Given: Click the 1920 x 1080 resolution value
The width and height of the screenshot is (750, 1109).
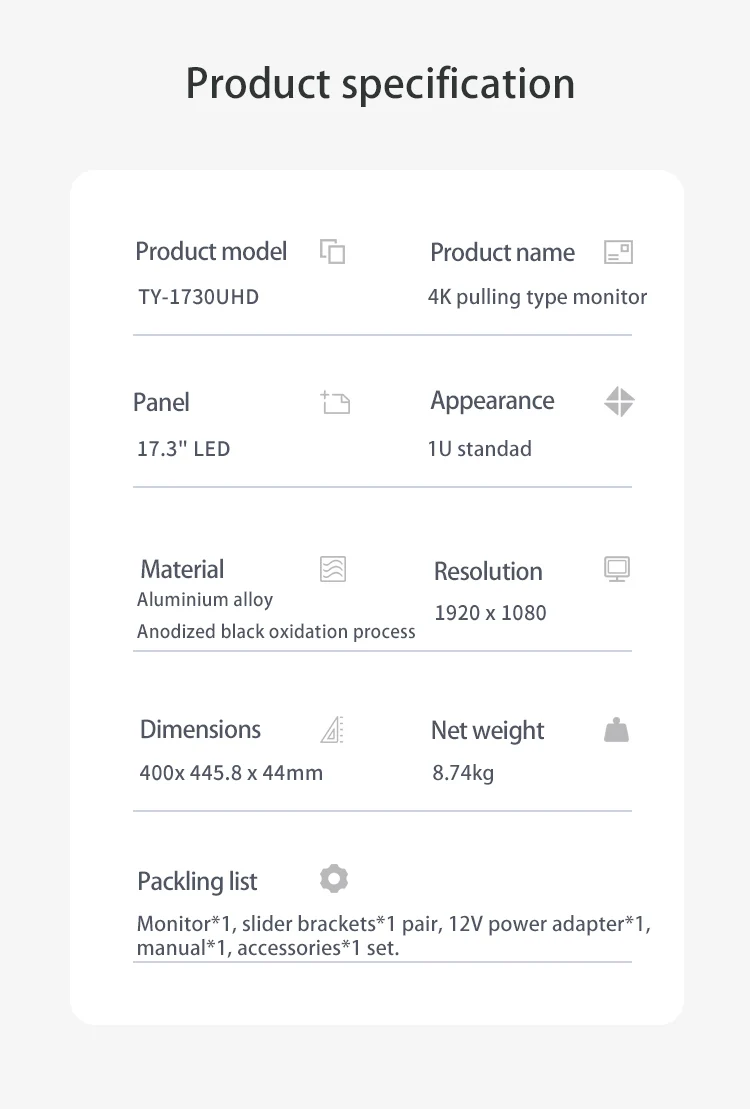Looking at the screenshot, I should (490, 613).
